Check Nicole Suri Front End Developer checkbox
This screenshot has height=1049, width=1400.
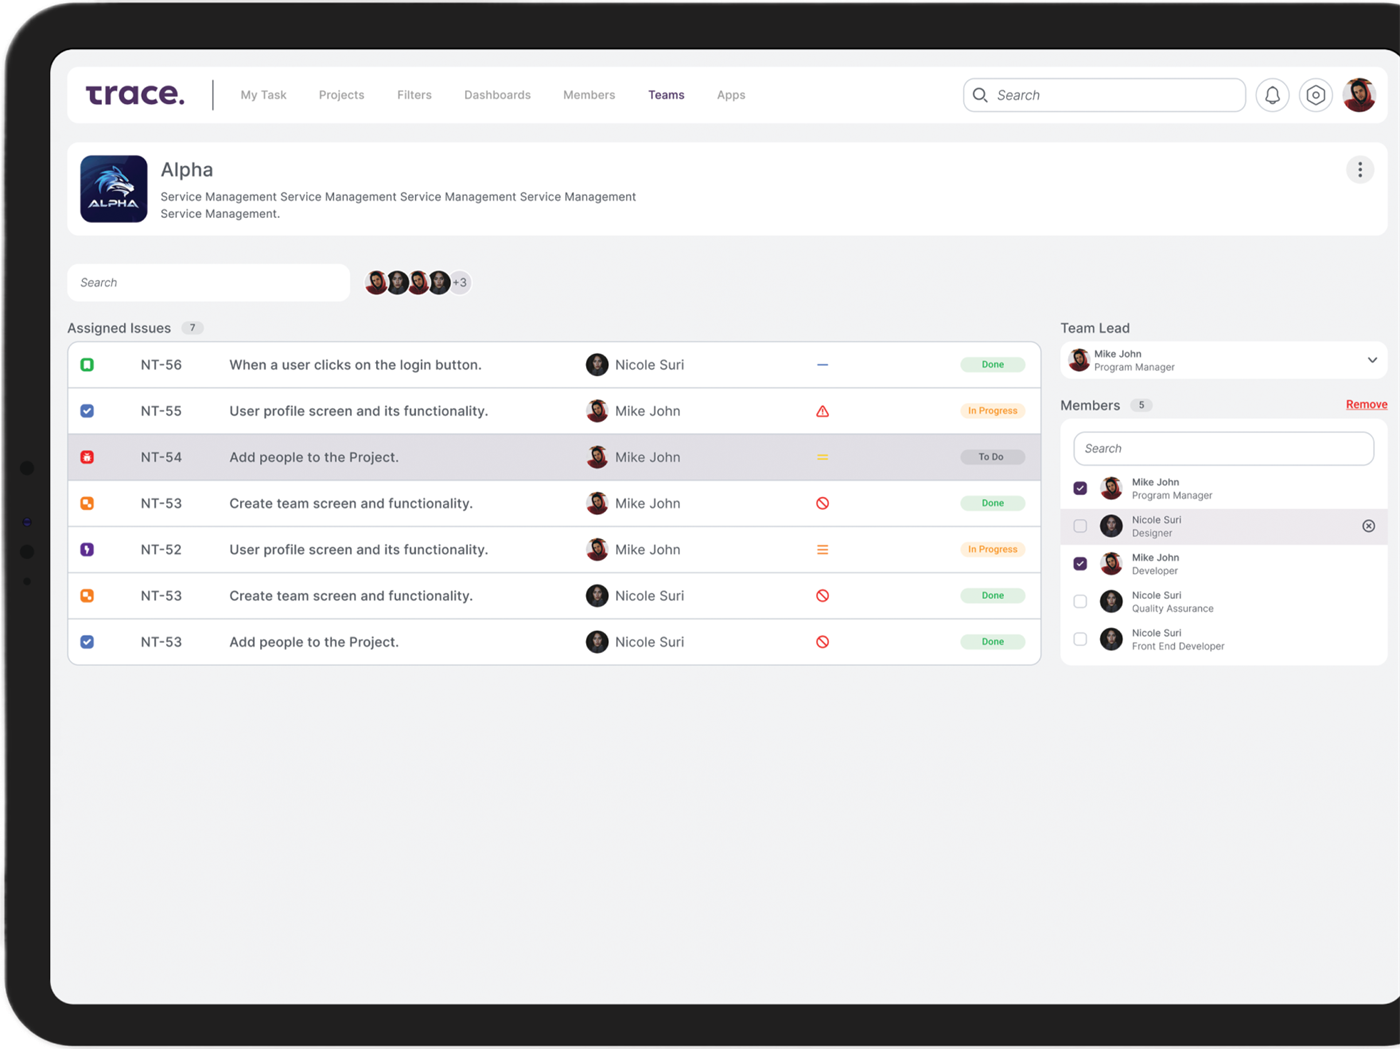tap(1080, 639)
